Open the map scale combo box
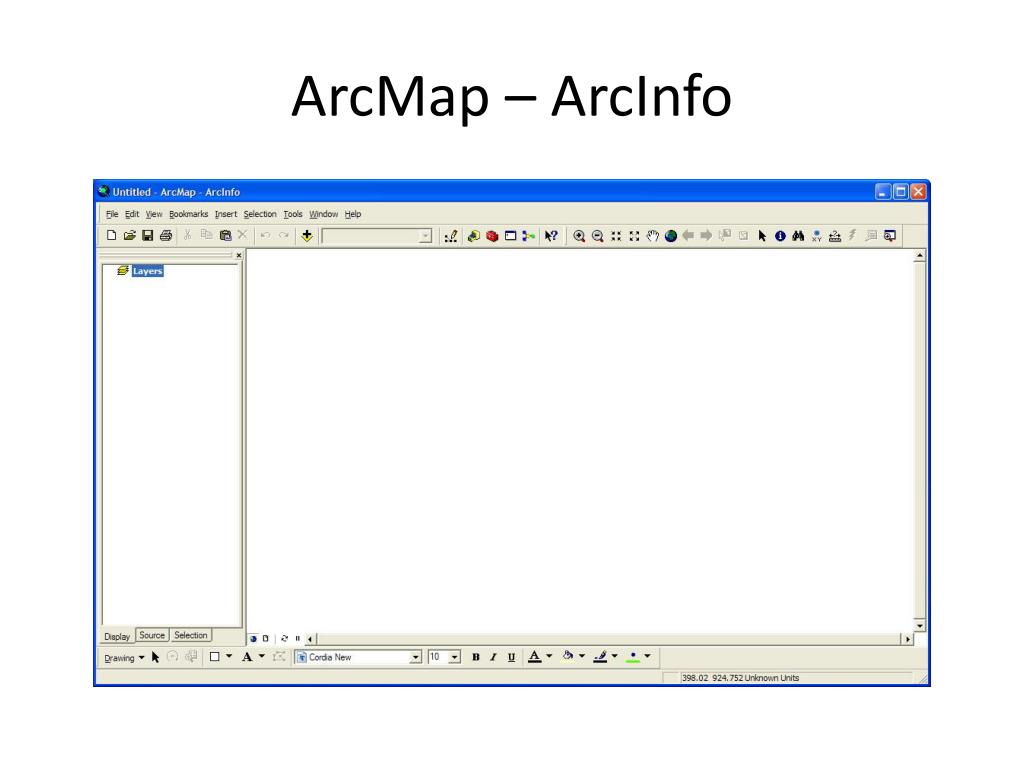Viewport: 1024px width, 768px height. pyautogui.click(x=377, y=236)
